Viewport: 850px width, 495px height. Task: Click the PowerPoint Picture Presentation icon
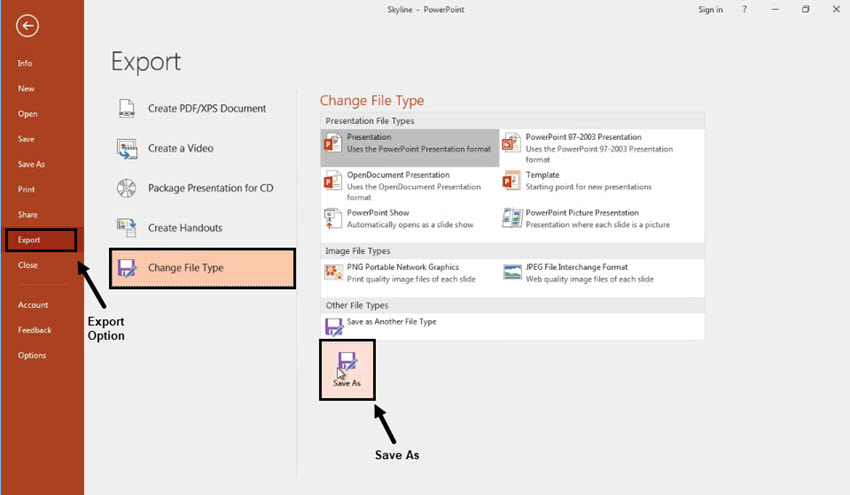click(x=512, y=218)
